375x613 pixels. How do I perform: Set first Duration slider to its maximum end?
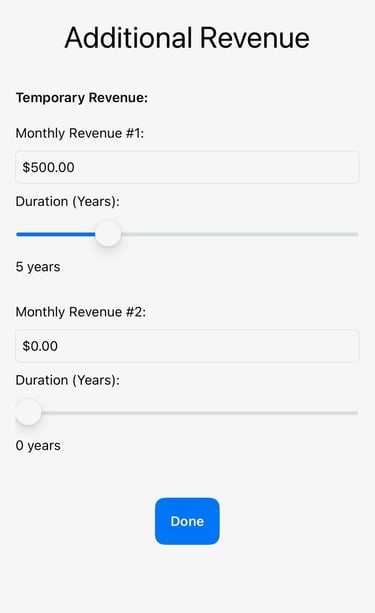[x=357, y=234]
